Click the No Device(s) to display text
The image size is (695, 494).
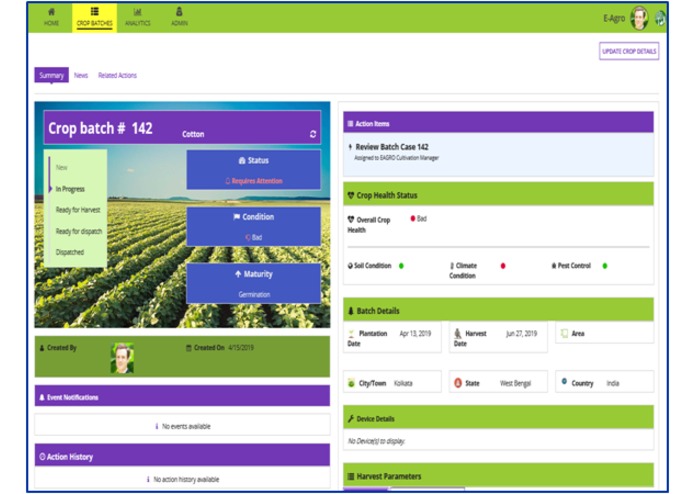(376, 441)
